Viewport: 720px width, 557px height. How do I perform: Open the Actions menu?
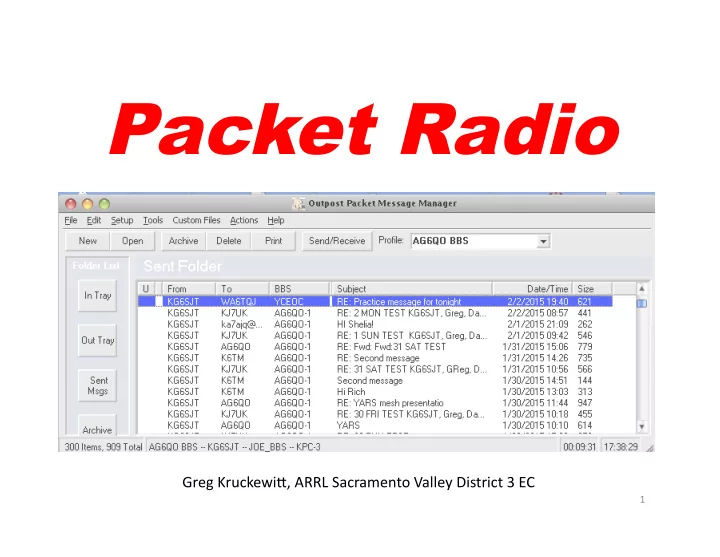[244, 220]
